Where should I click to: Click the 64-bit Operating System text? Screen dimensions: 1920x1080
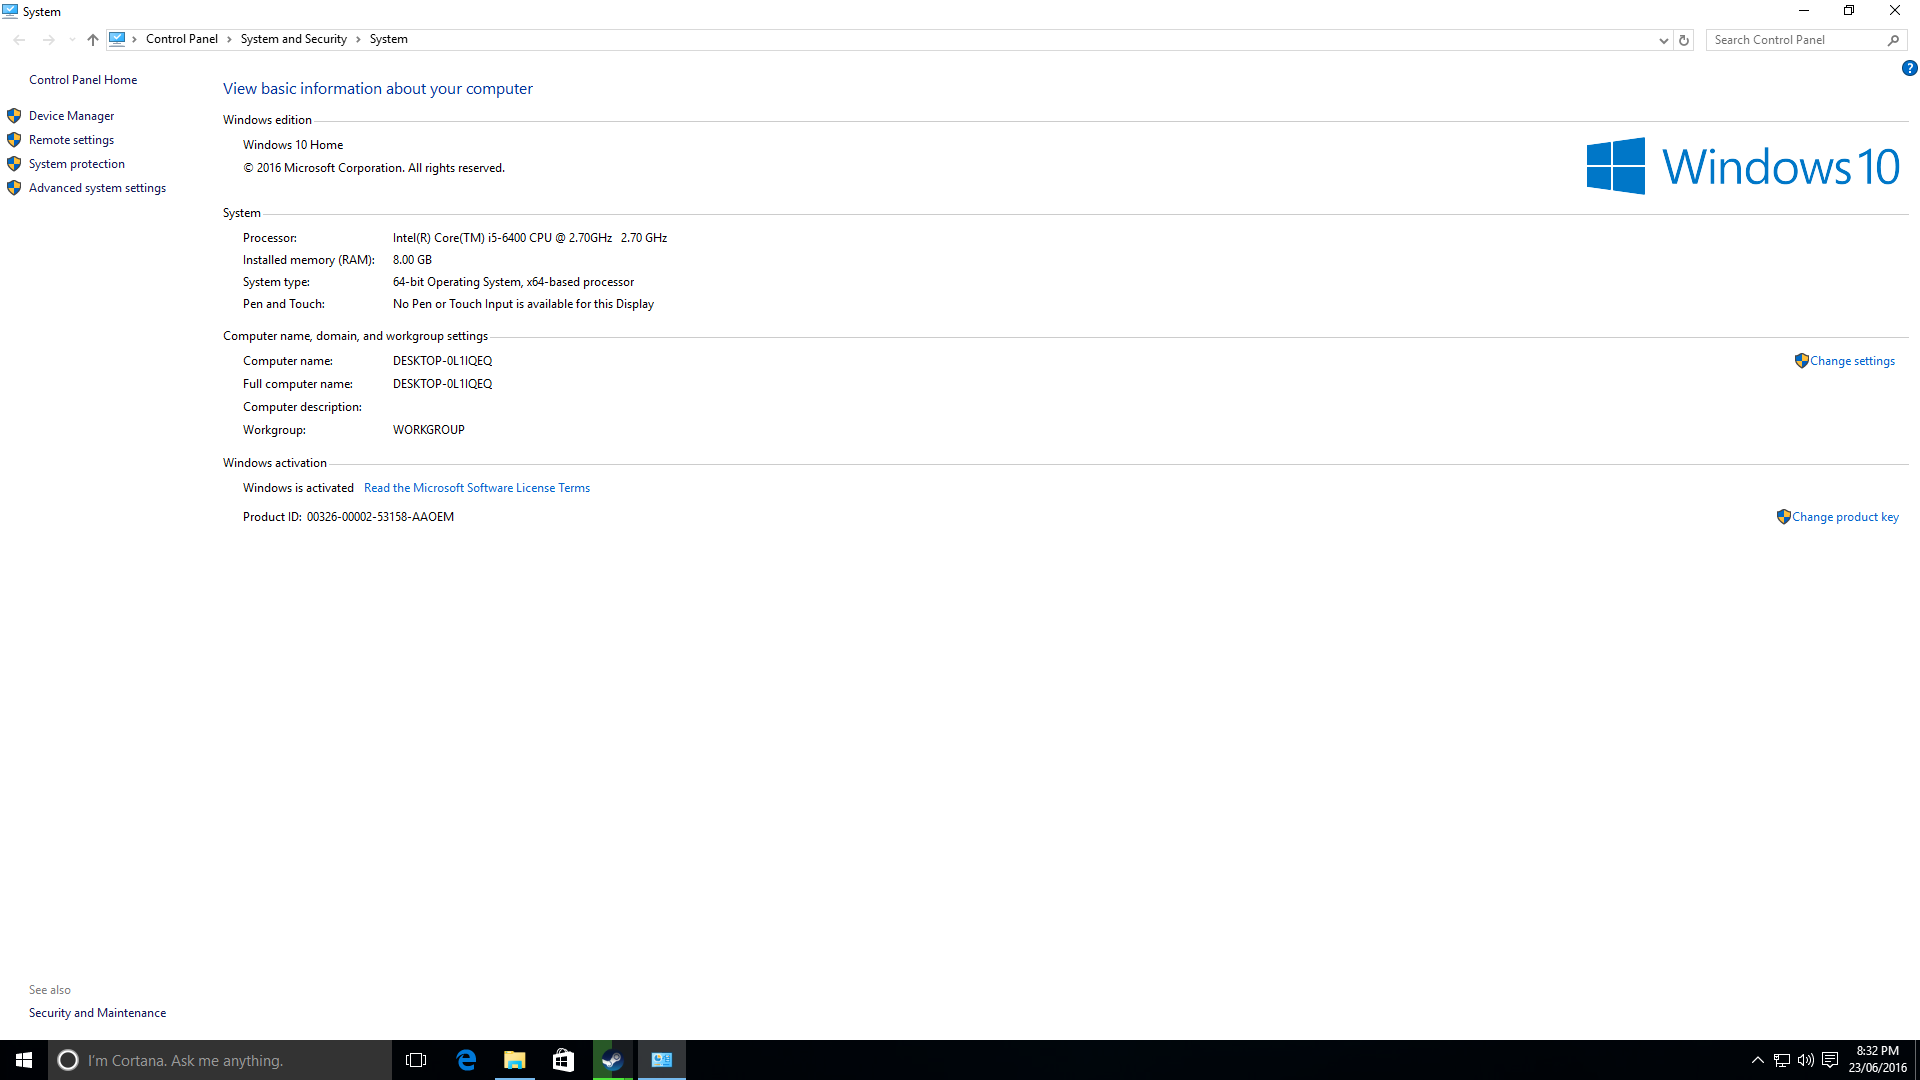pos(513,282)
